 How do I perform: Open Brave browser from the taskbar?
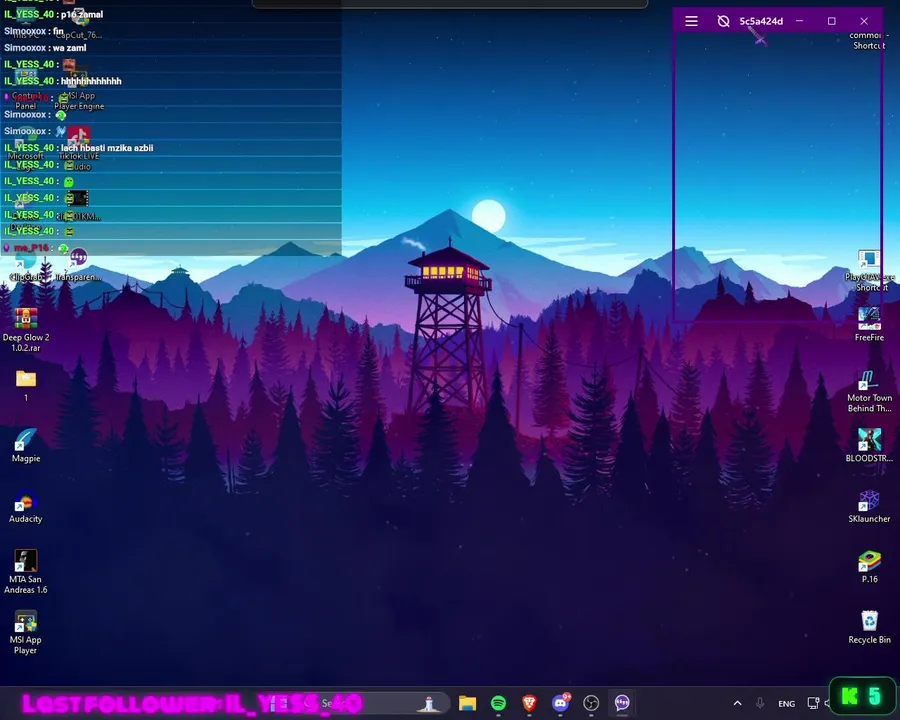(529, 703)
